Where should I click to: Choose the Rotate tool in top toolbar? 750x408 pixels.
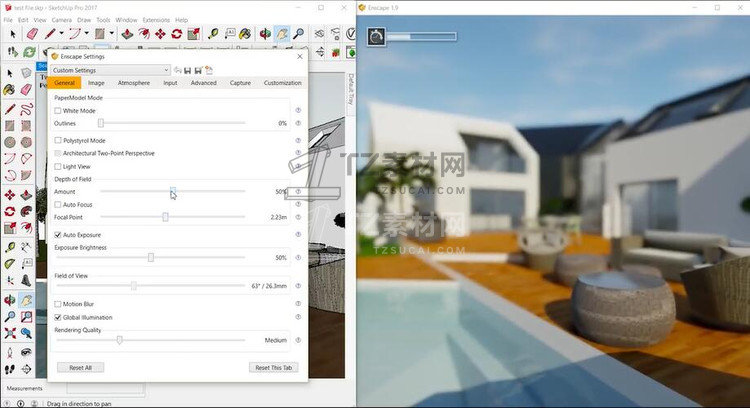coord(176,34)
